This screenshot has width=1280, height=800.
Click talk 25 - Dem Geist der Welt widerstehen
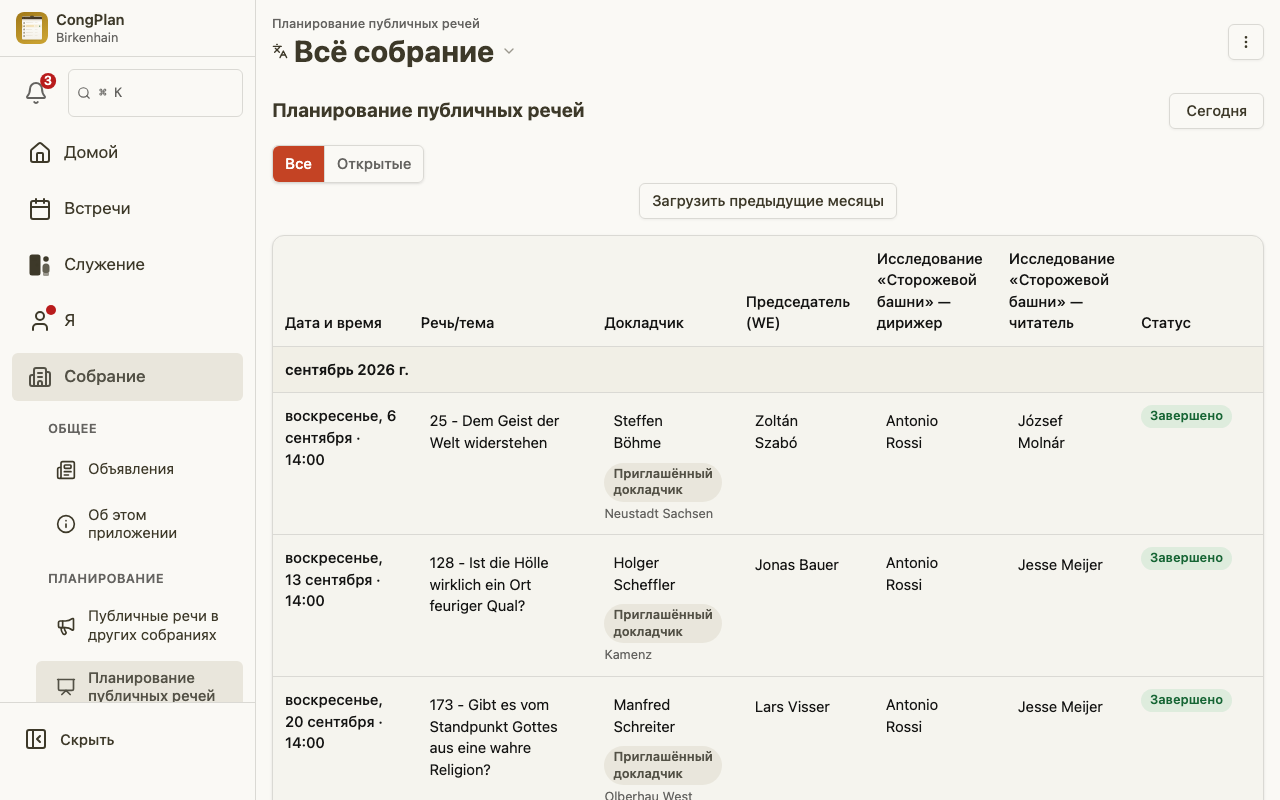494,432
